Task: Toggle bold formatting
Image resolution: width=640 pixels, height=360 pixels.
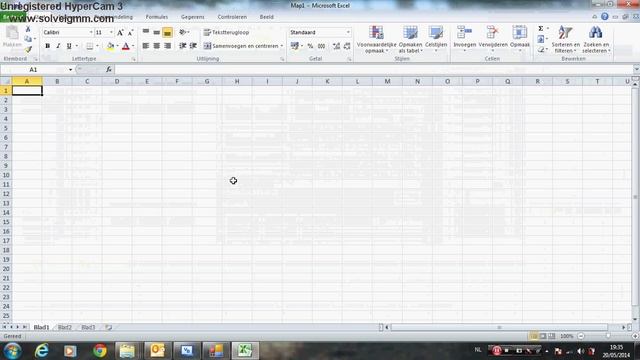Action: tap(47, 46)
